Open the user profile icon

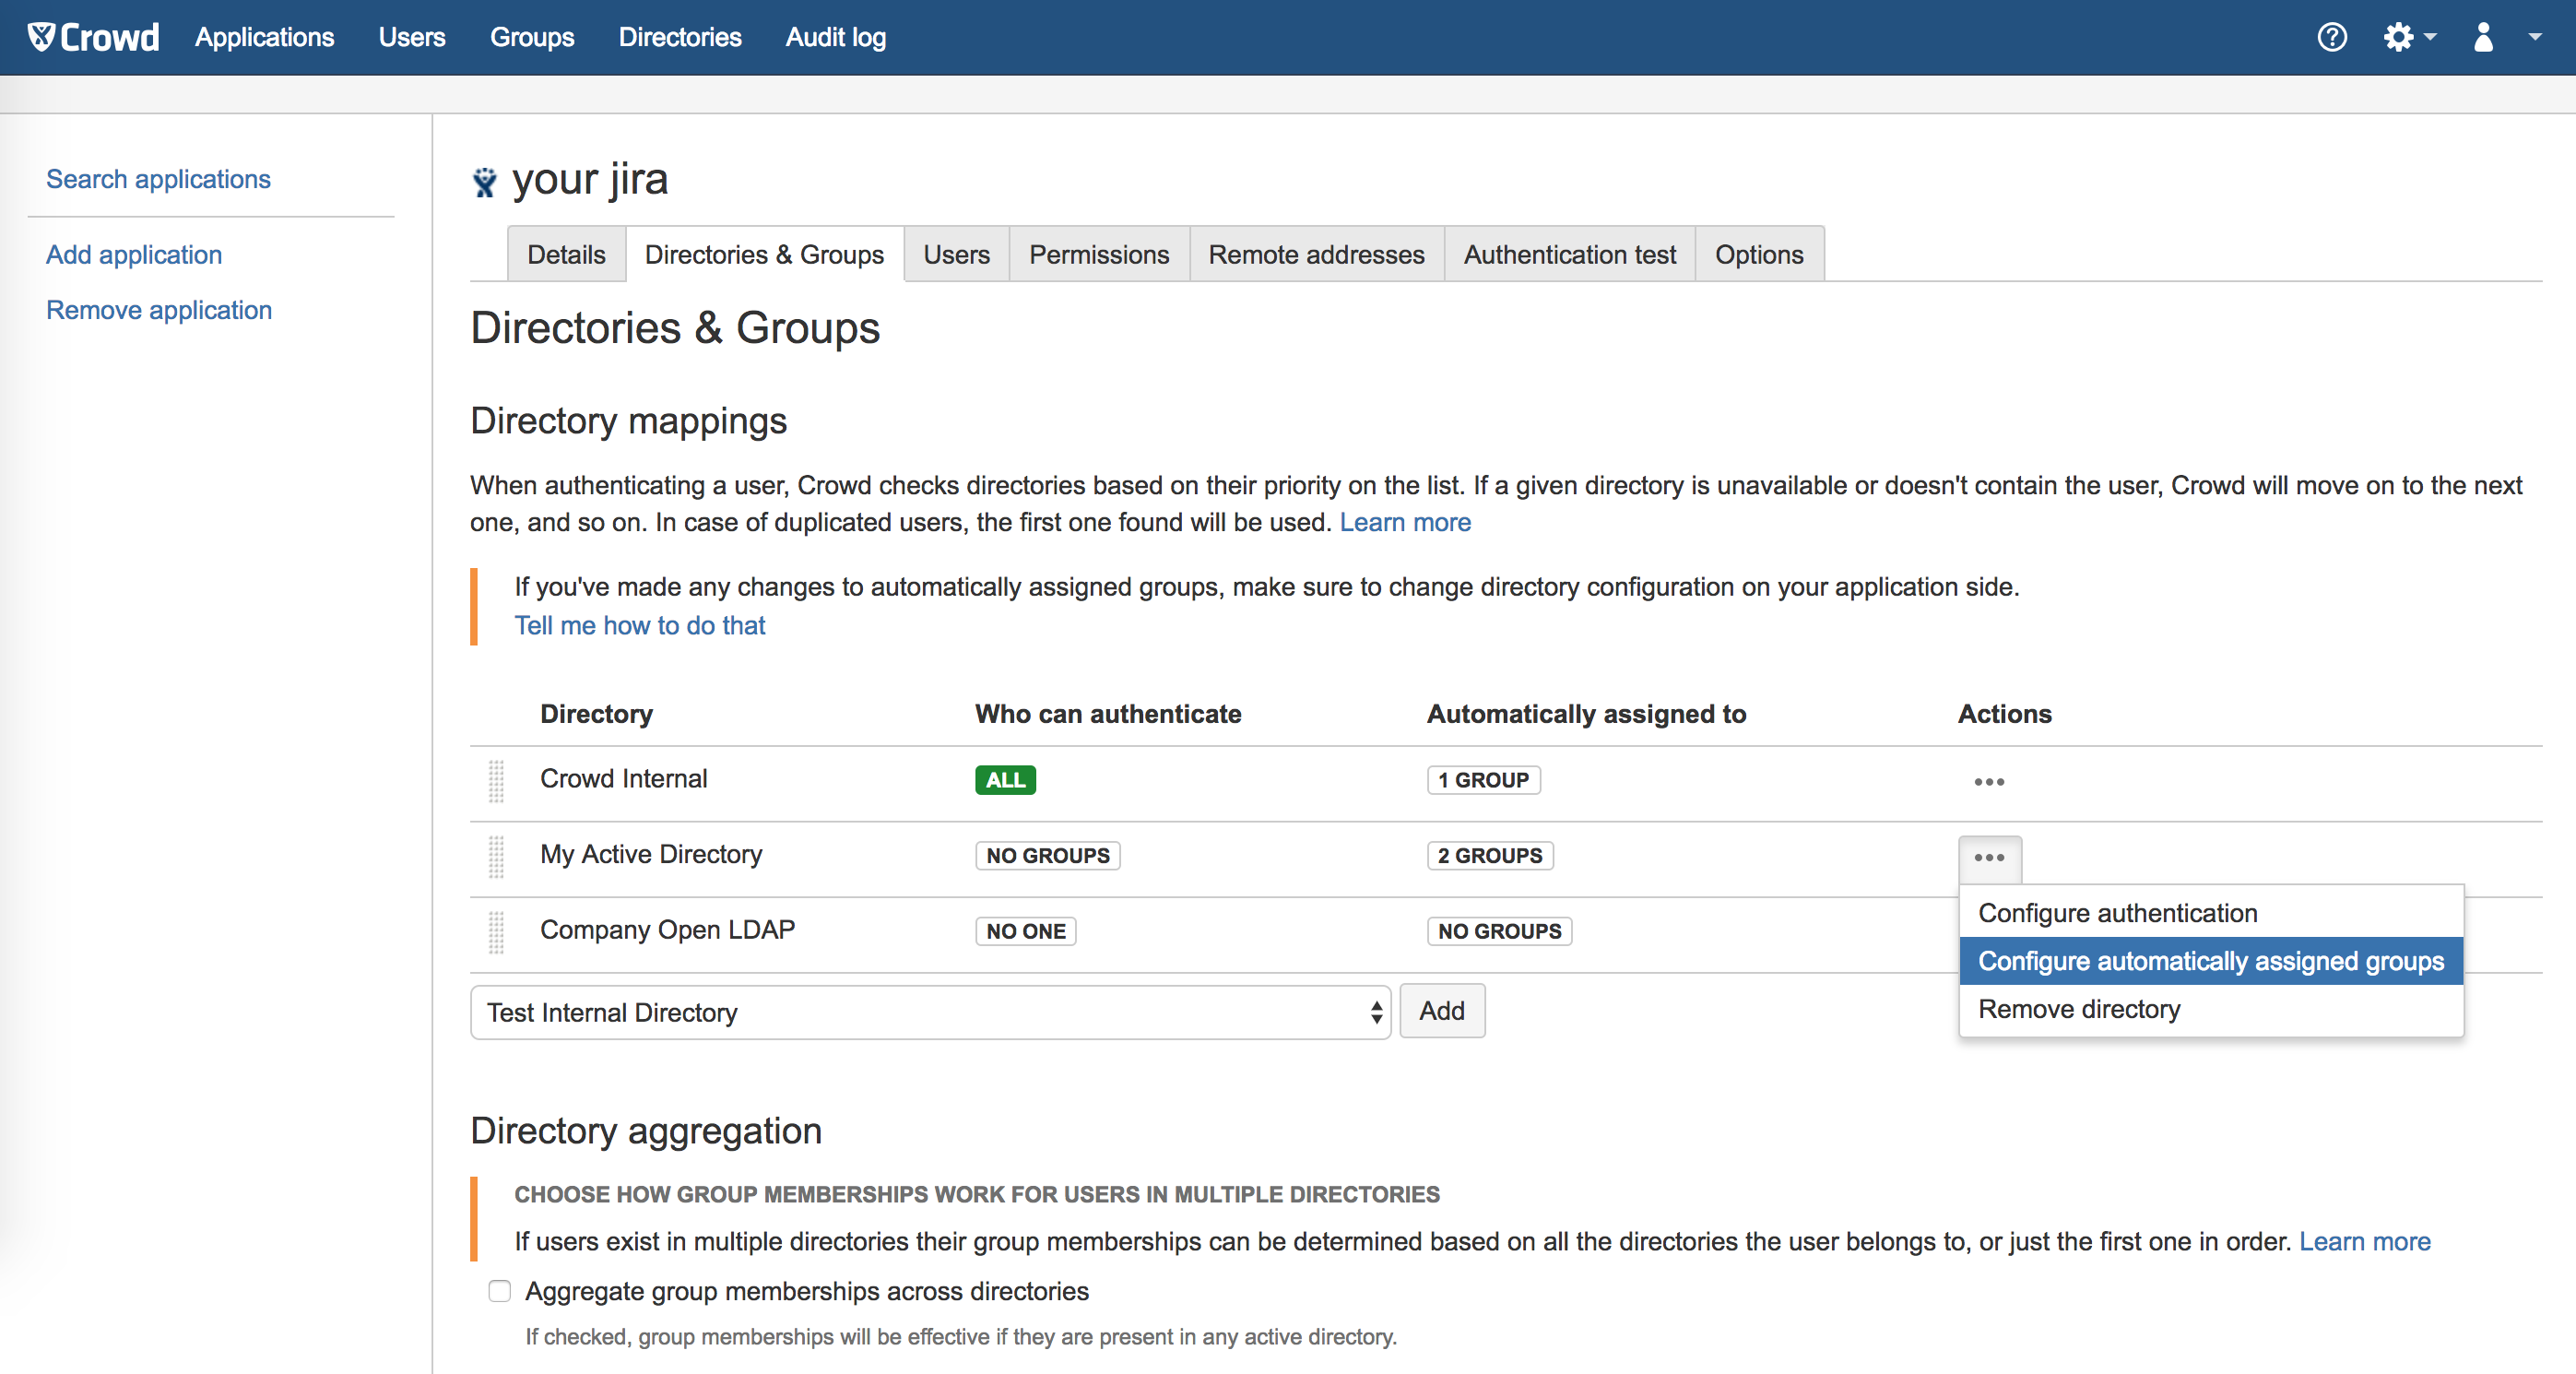[2483, 38]
